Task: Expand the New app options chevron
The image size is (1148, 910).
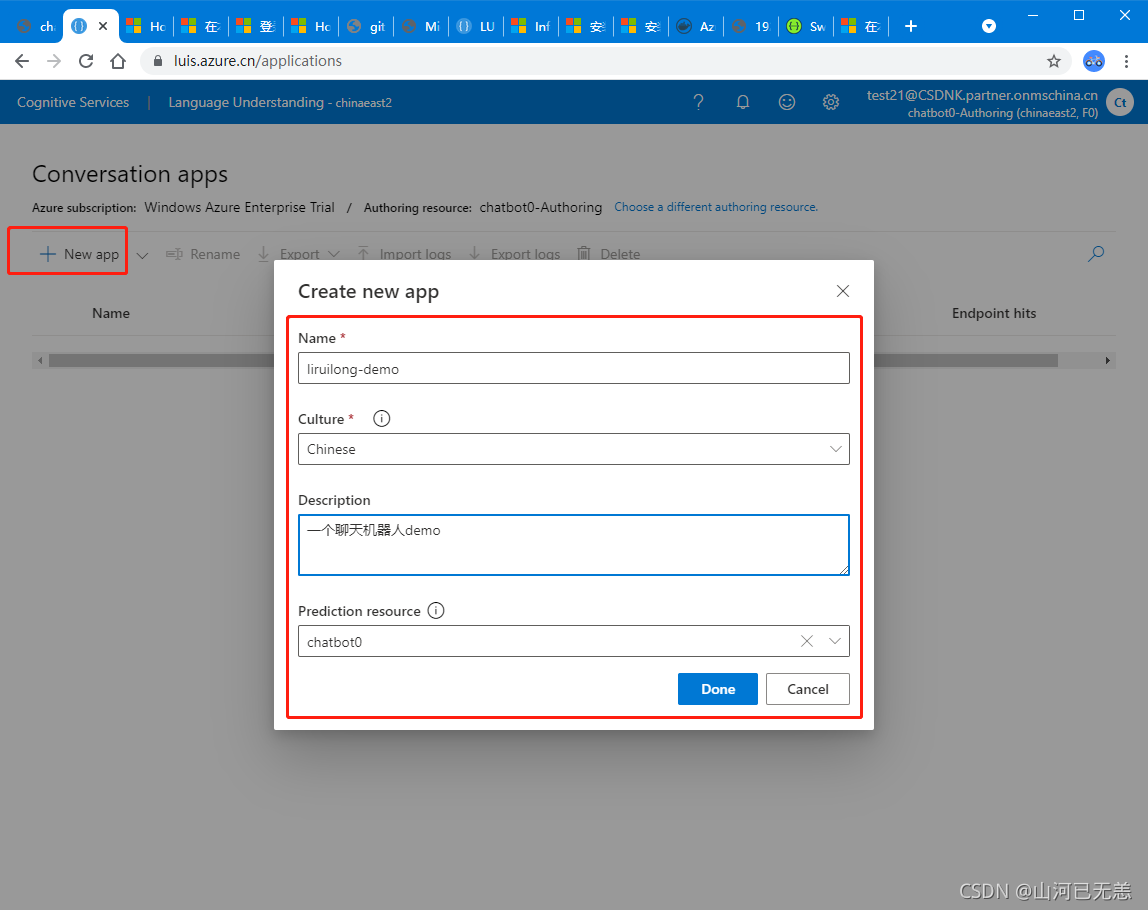Action: pyautogui.click(x=143, y=255)
